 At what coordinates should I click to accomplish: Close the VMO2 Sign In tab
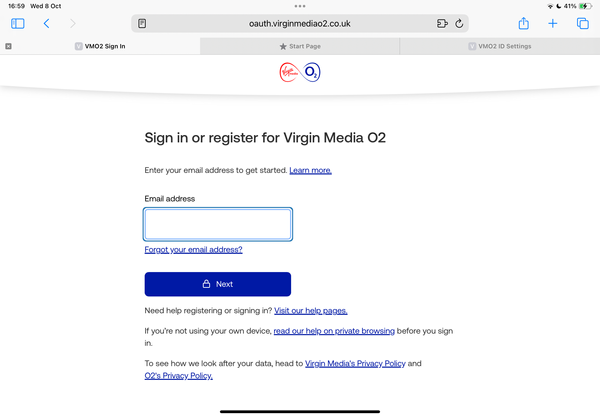[9, 46]
